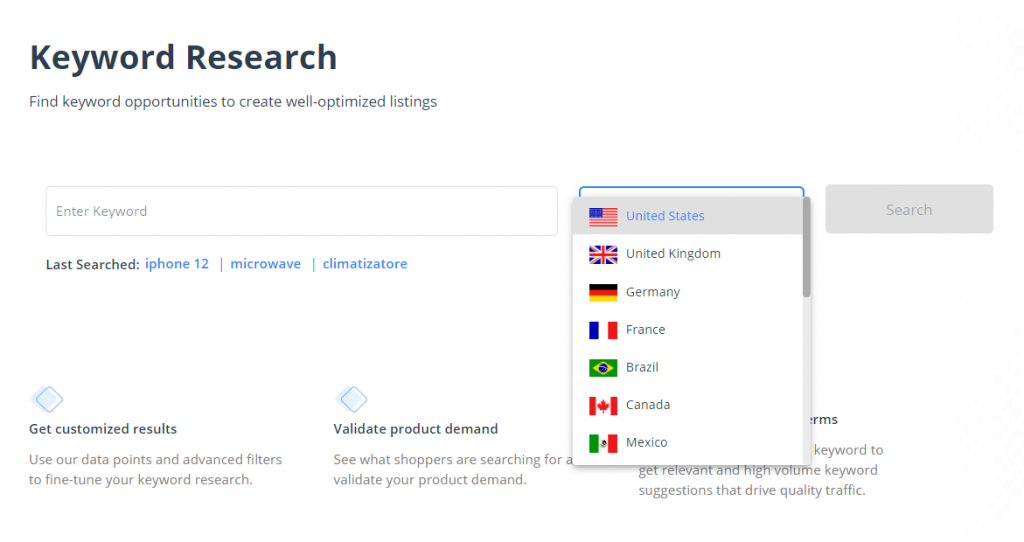Open last searched term iphone 12
Screen dimensions: 1024x542
point(177,264)
